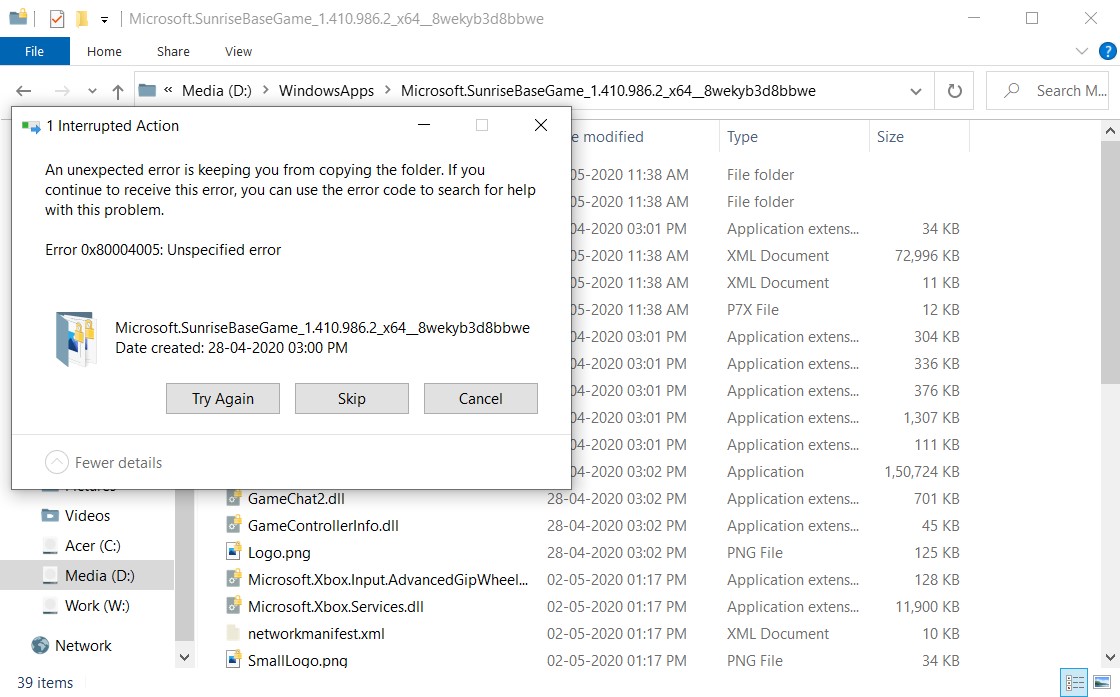Select SmallLogo.png file
1120x697 pixels.
click(297, 661)
